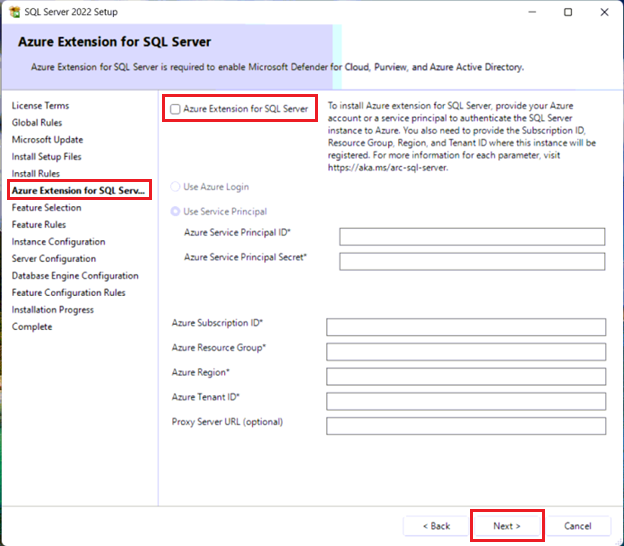Select the Use Service Principal radio button
The width and height of the screenshot is (624, 546).
point(175,211)
